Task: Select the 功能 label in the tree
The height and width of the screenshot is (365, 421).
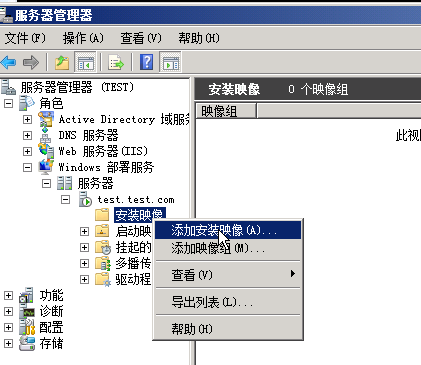Action: coord(51,295)
